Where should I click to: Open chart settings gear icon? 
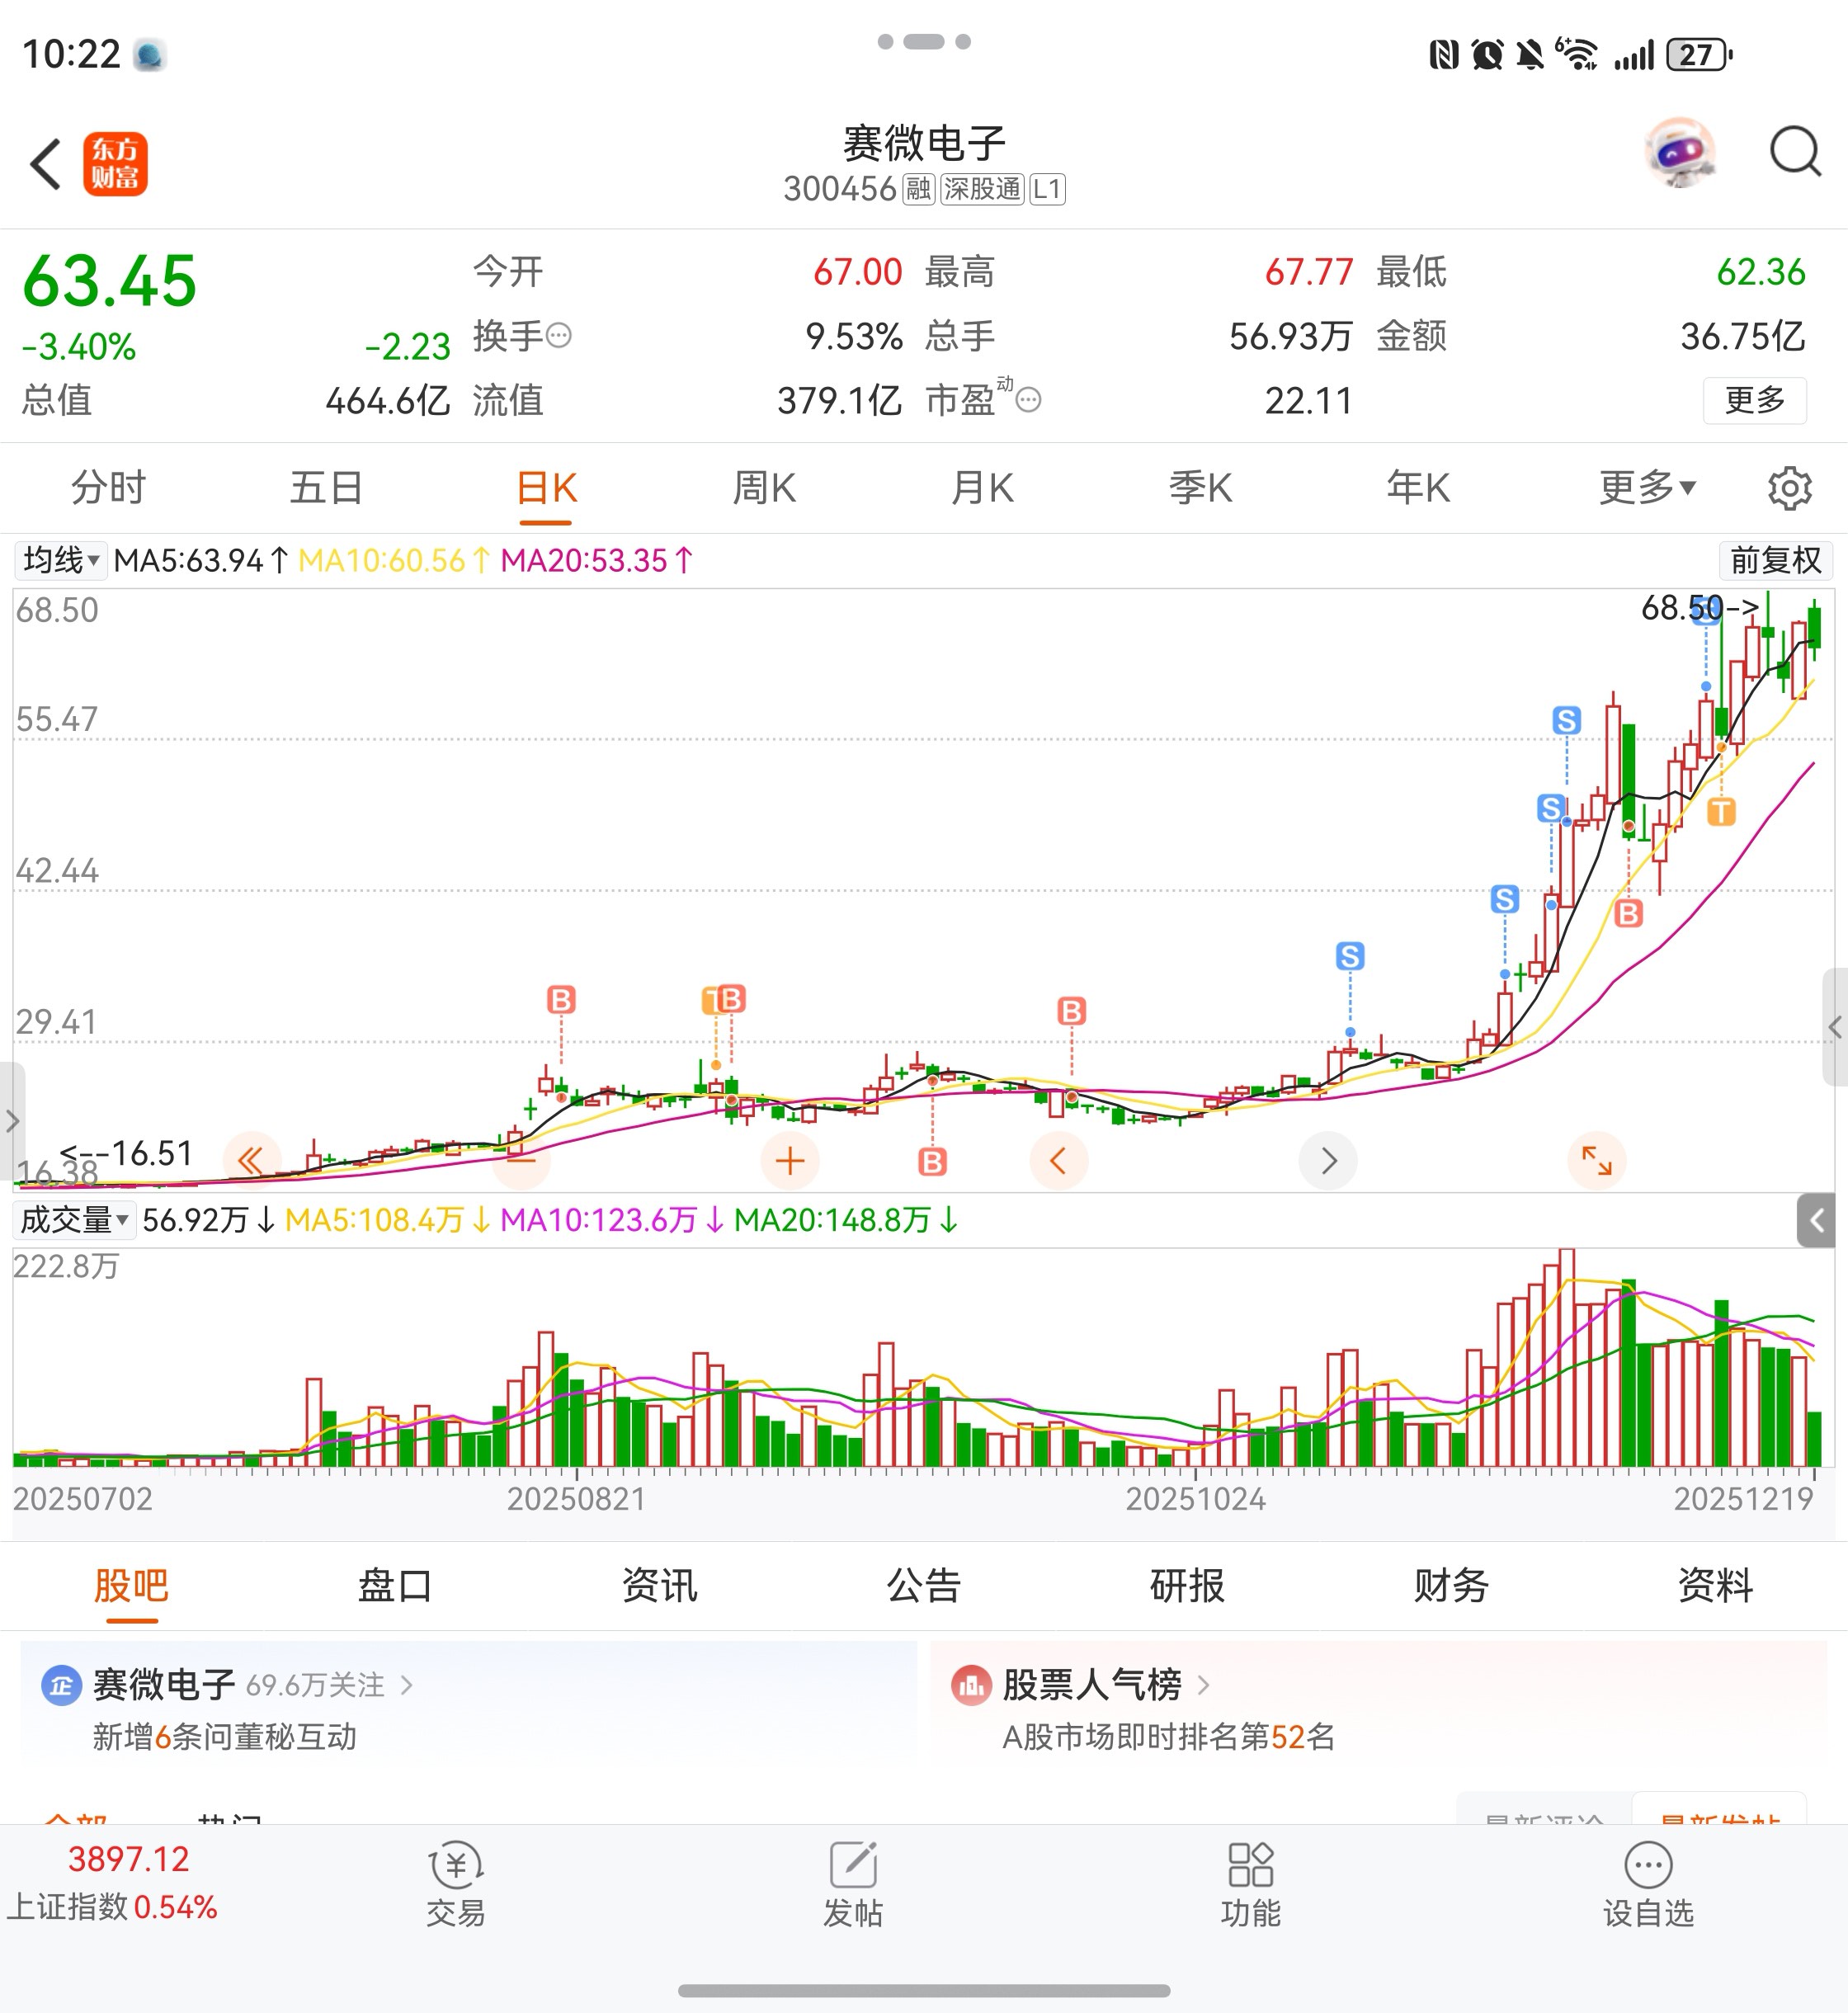(x=1788, y=488)
